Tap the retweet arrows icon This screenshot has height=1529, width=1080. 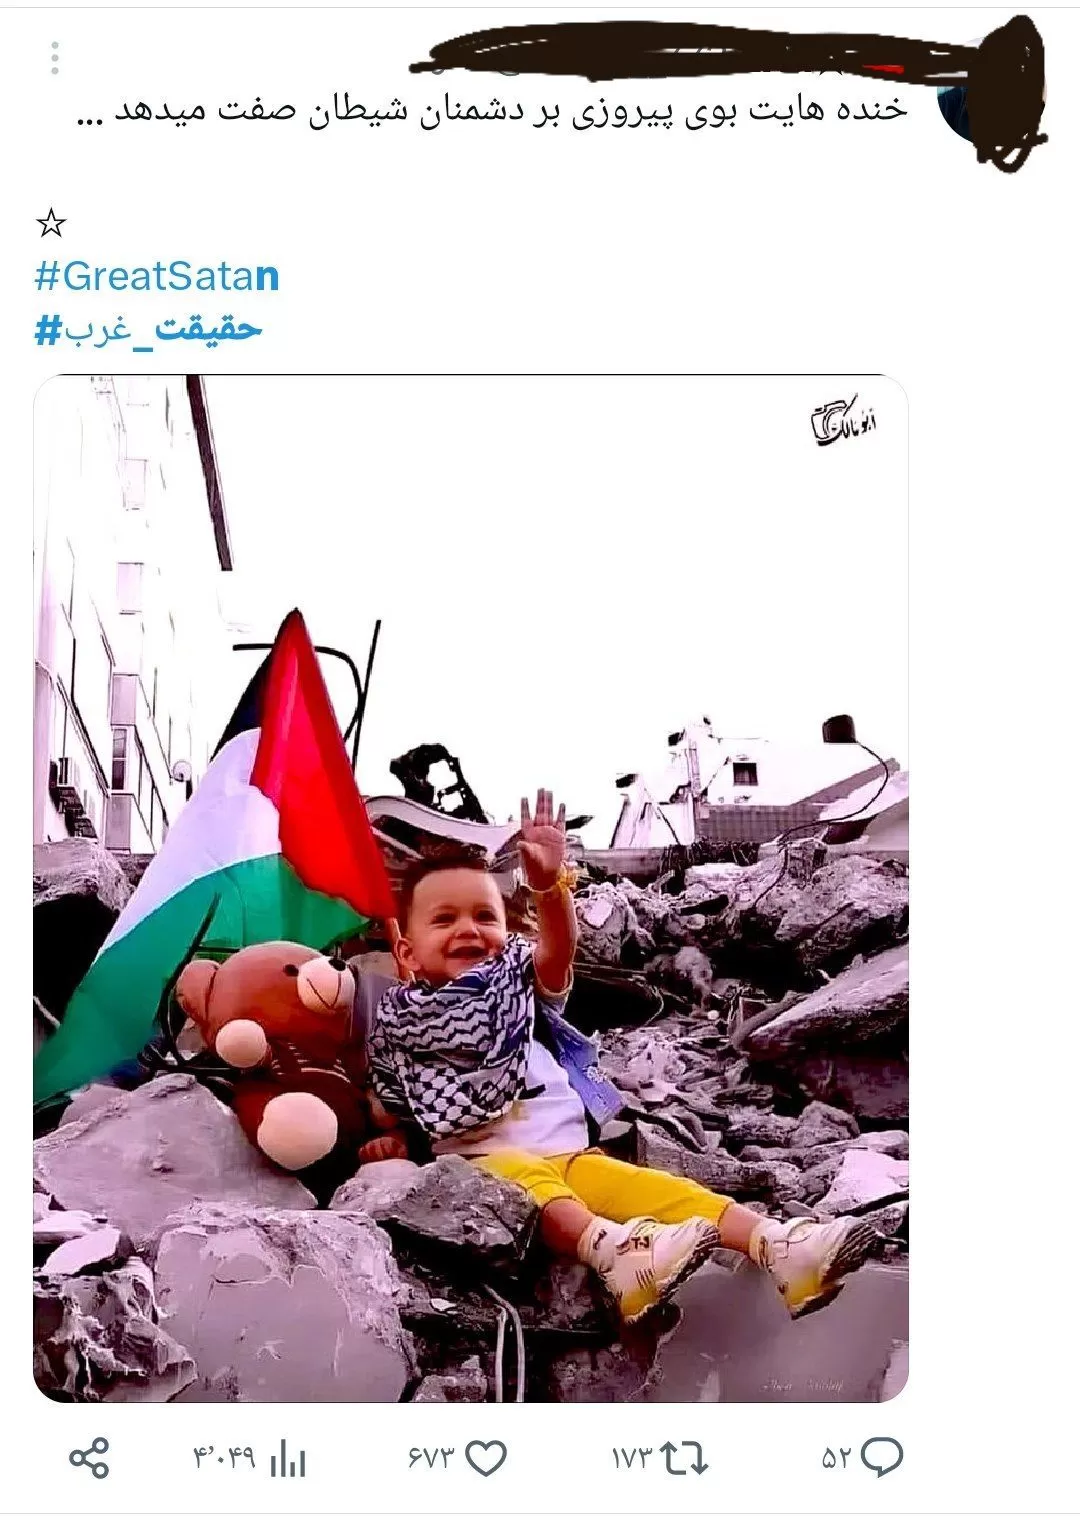tap(686, 1458)
